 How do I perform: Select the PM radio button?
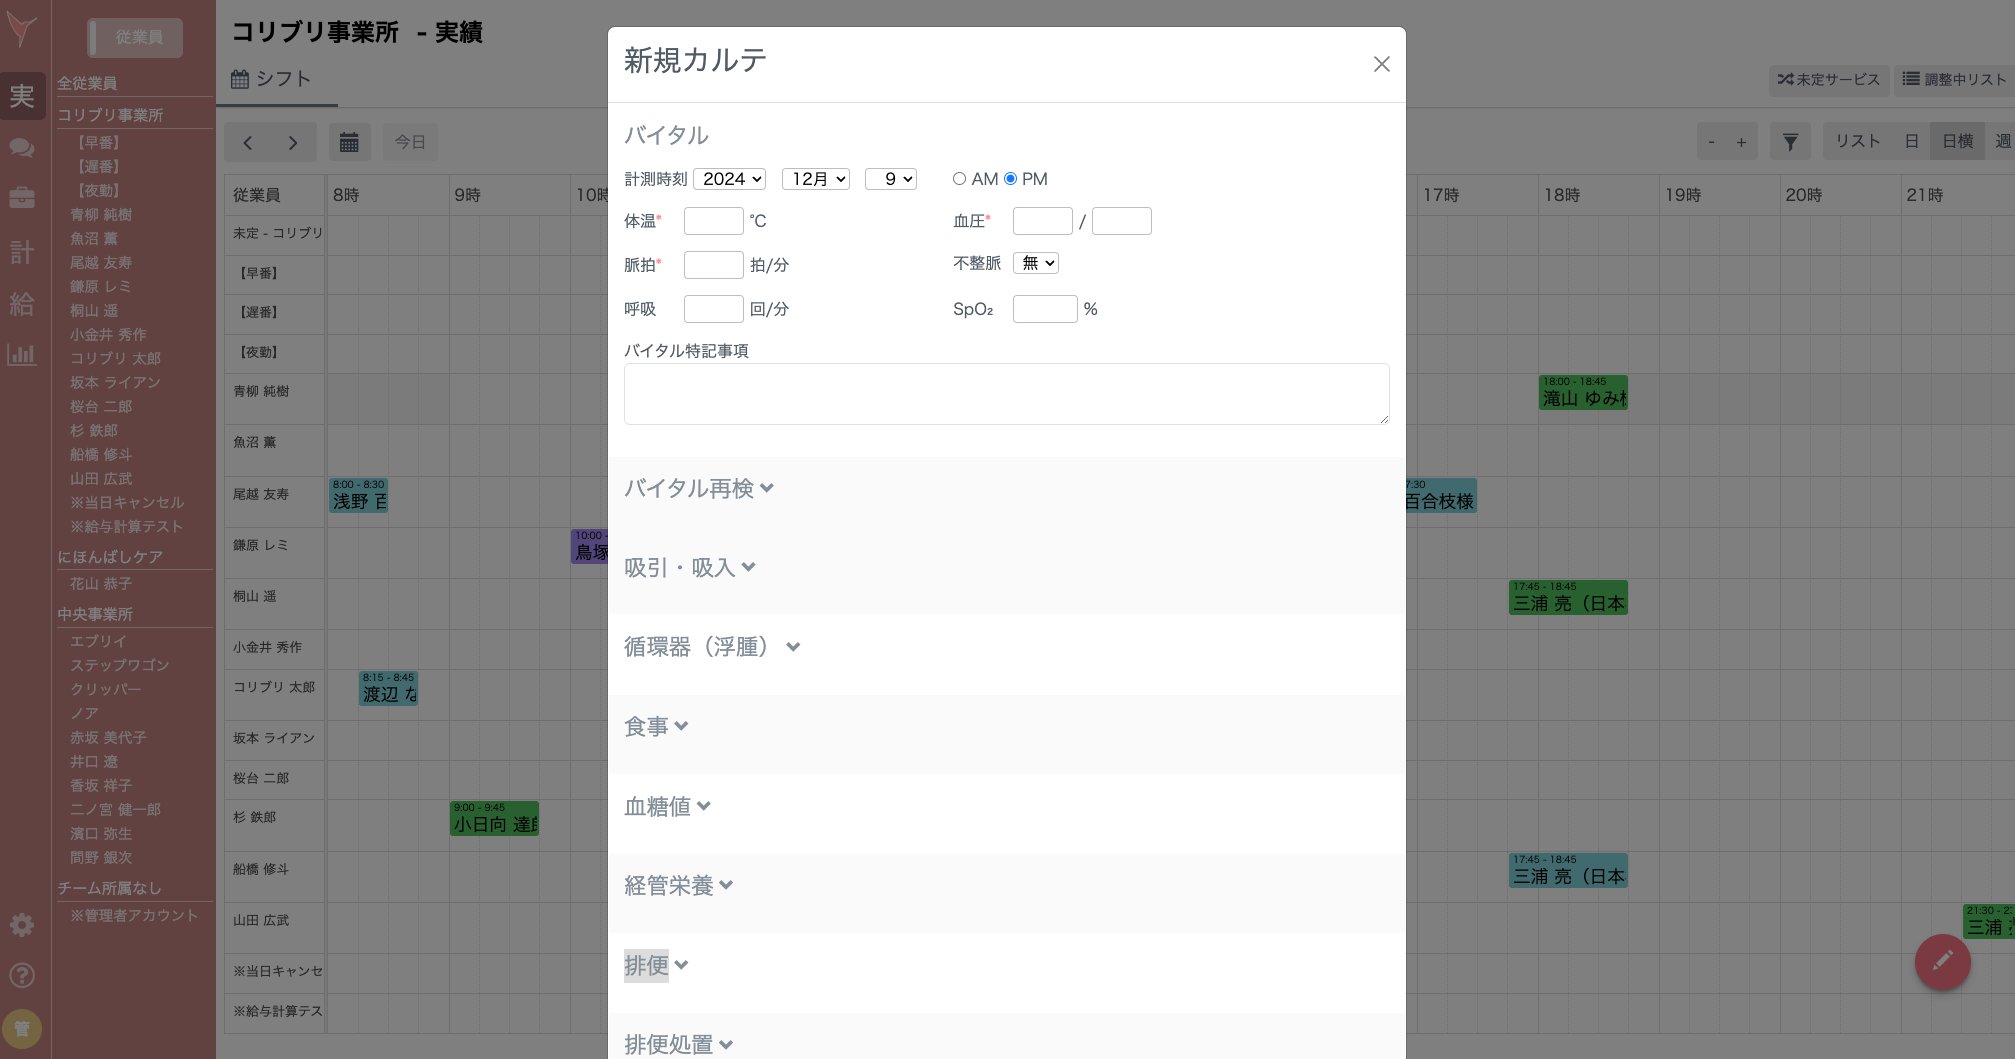1010,179
